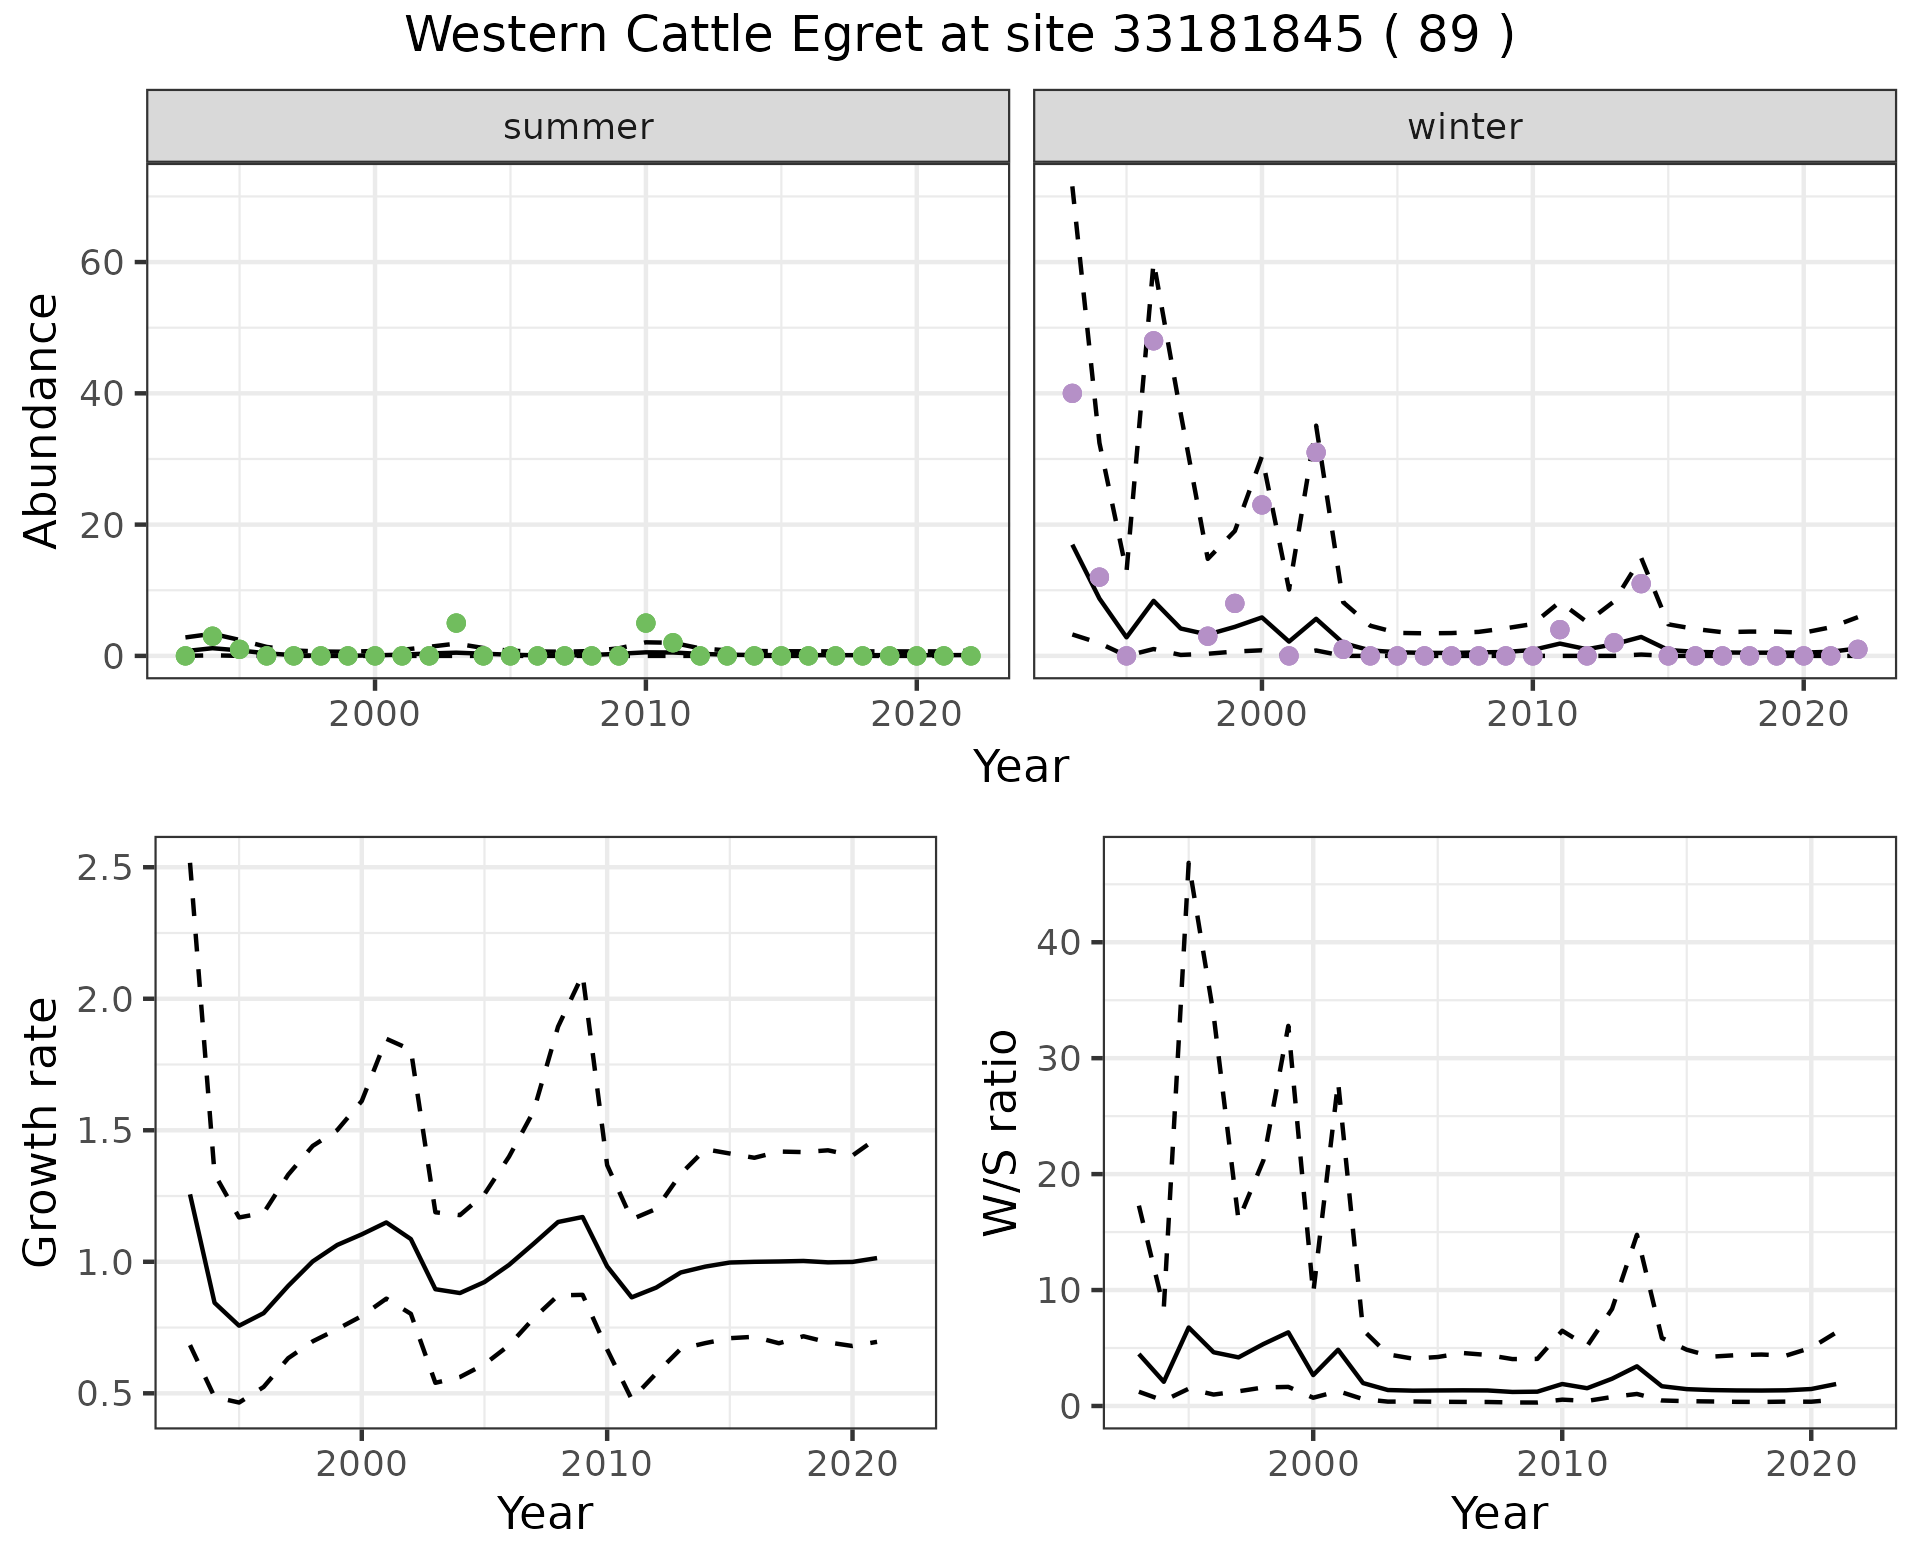This screenshot has width=1920, height=1560.
Task: Click the "W/S ratio" y-axis label
Action: tap(1000, 1132)
